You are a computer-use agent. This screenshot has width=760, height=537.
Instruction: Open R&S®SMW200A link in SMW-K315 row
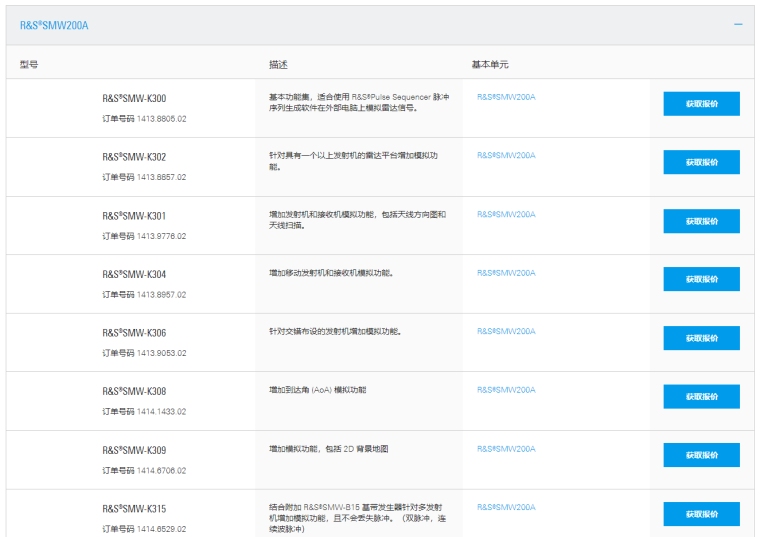pyautogui.click(x=506, y=507)
